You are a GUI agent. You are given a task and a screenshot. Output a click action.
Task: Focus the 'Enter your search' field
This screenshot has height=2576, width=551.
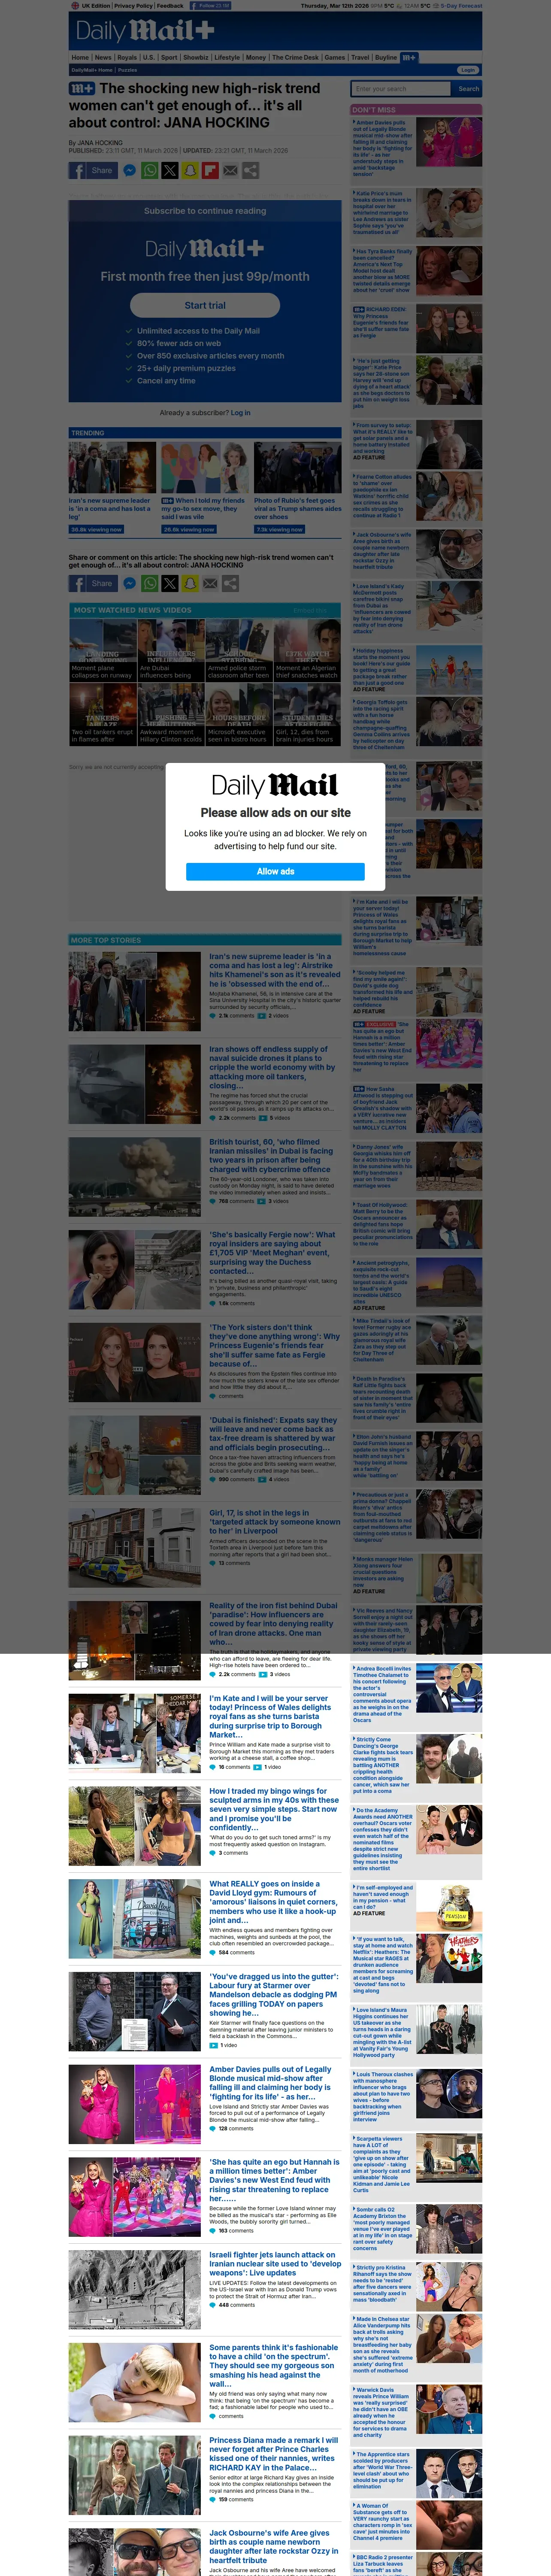(x=401, y=89)
